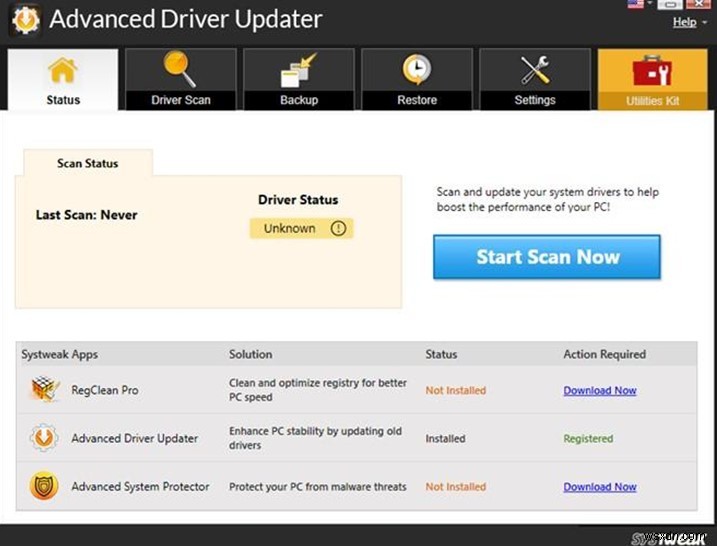
Task: Click the Start Scan Now button
Action: [547, 257]
